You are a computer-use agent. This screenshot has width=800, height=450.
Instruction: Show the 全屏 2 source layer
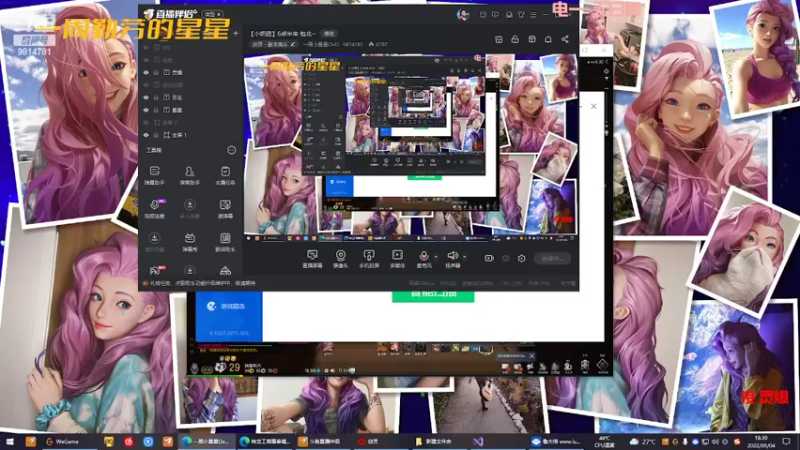pos(146,122)
